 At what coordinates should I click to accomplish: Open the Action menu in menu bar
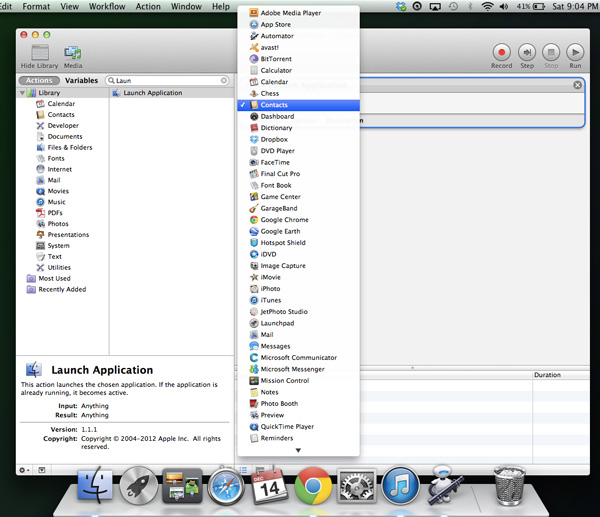(x=148, y=7)
